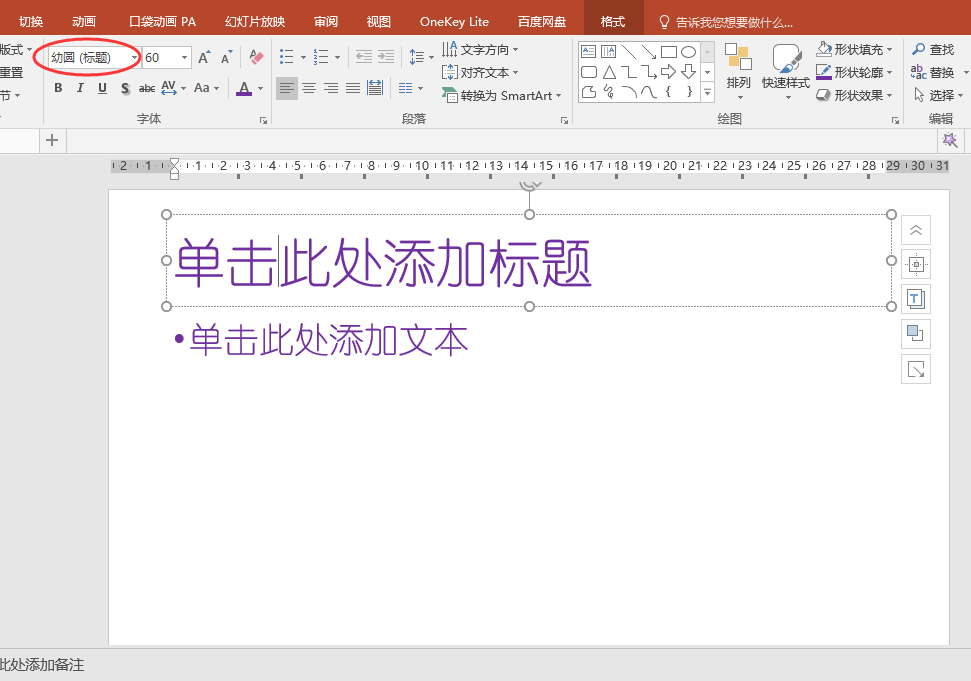This screenshot has height=681, width=971.
Task: Open font dialog launcher in 字体 group
Action: (x=264, y=120)
